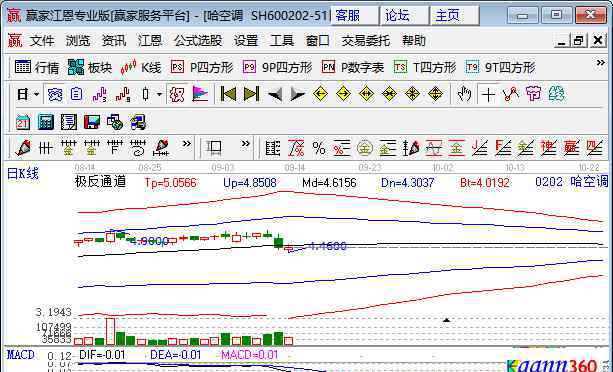Click the 论坛 forum button
The width and height of the screenshot is (613, 372).
coord(404,16)
